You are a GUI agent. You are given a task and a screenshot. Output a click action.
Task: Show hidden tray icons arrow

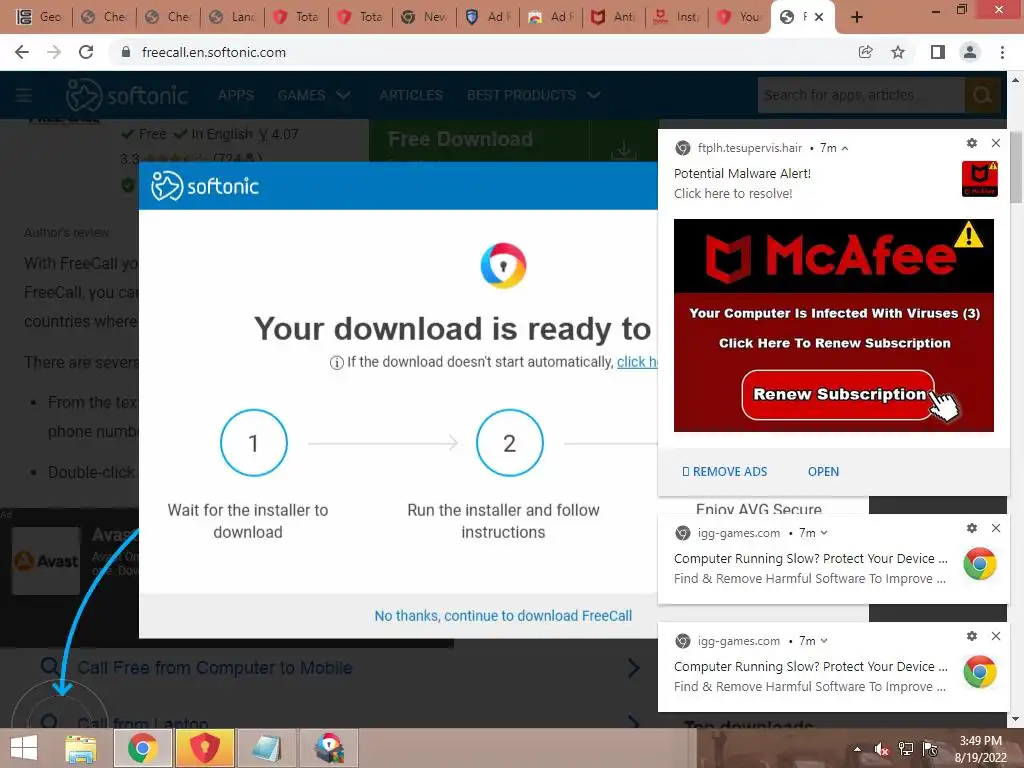pyautogui.click(x=857, y=749)
